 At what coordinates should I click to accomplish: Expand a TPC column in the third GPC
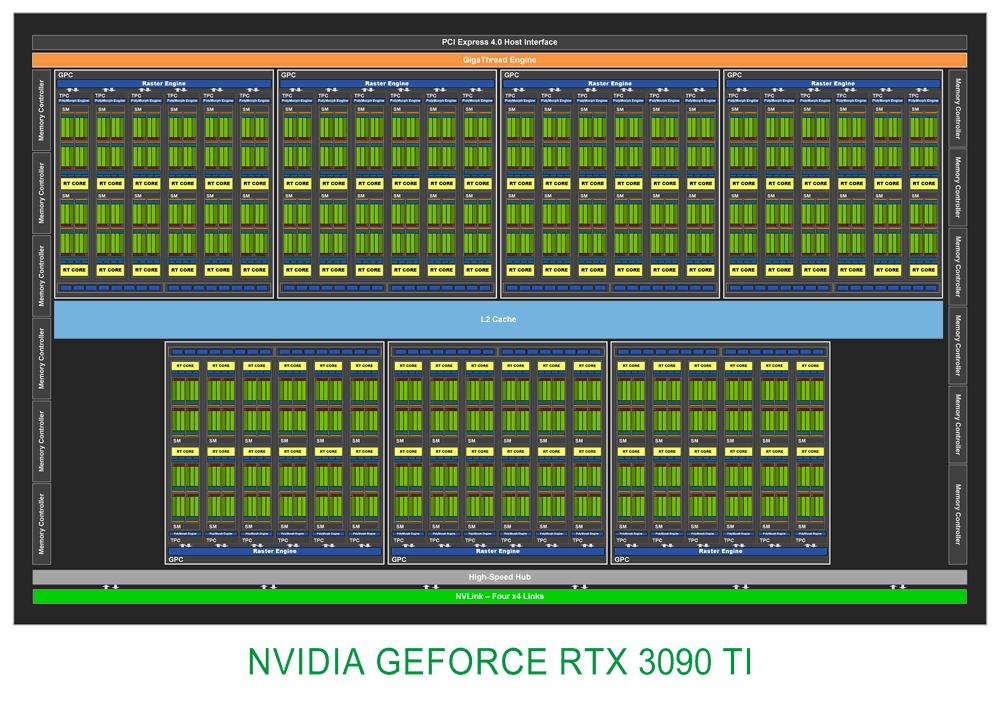tap(510, 97)
